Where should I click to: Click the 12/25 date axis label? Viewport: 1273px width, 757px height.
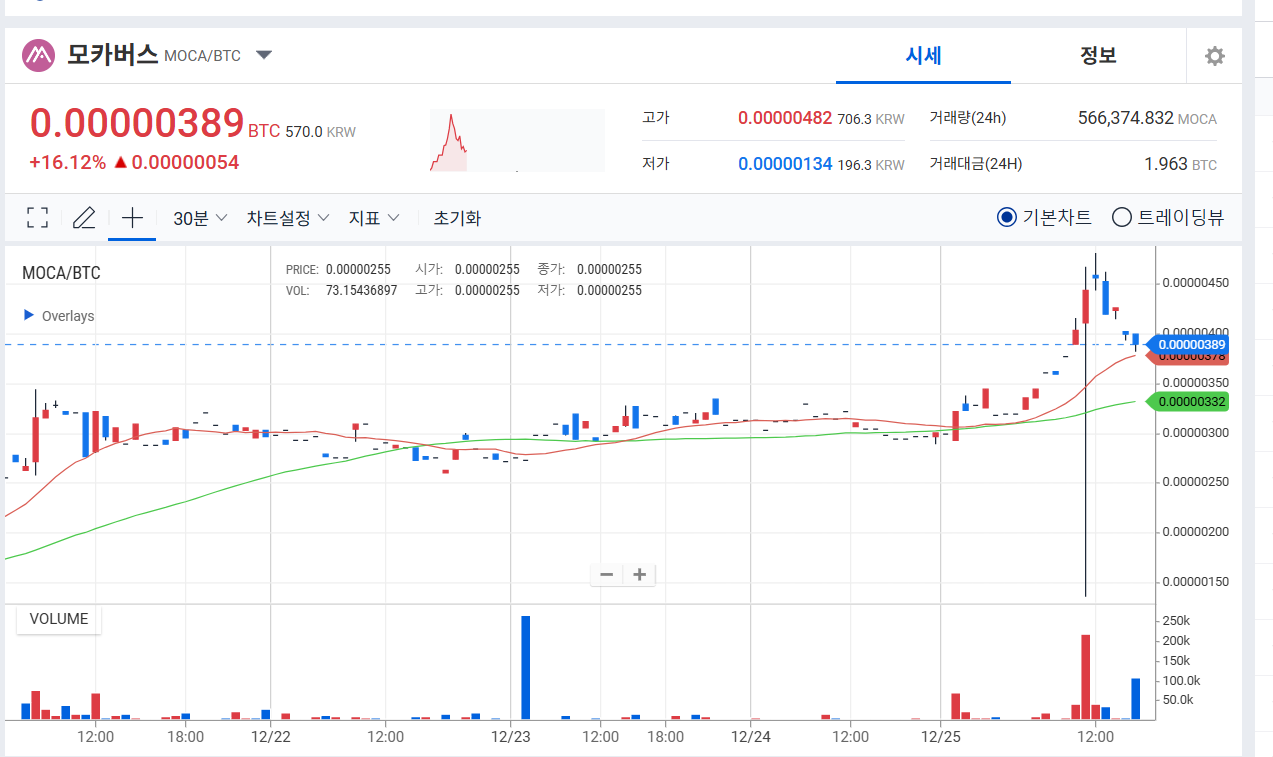(941, 737)
